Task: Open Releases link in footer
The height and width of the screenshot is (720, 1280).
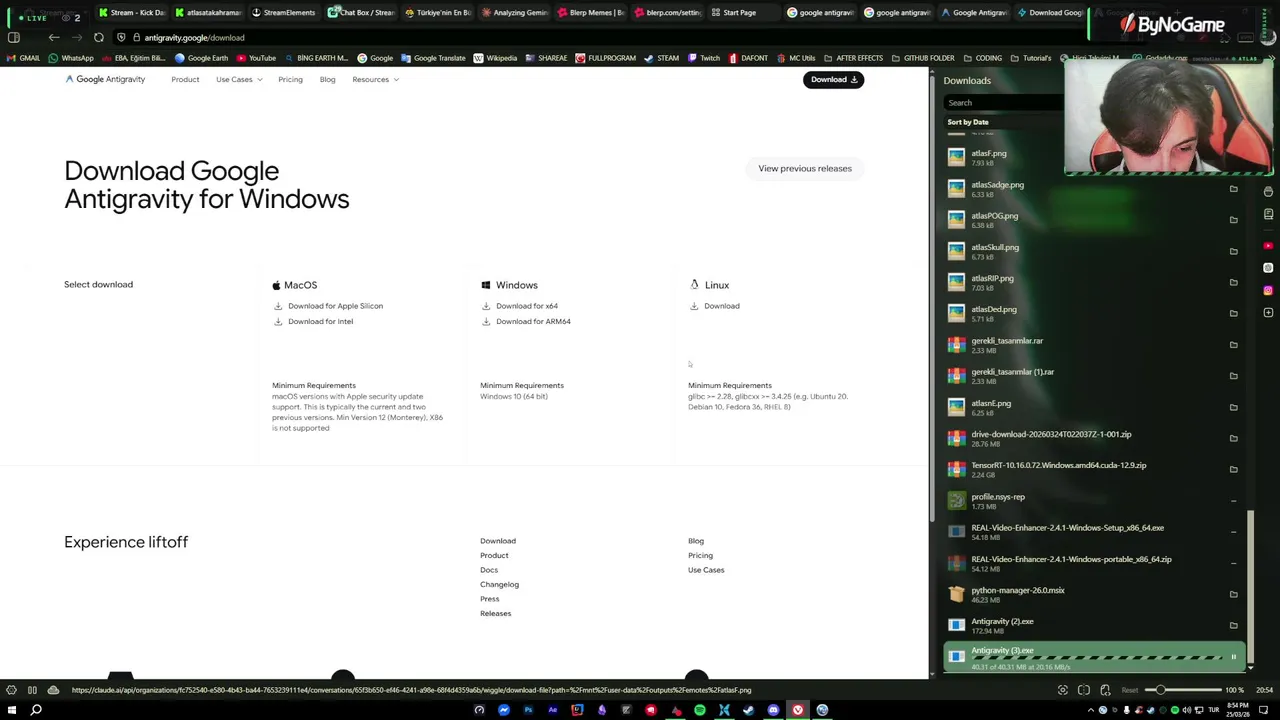Action: click(x=495, y=613)
